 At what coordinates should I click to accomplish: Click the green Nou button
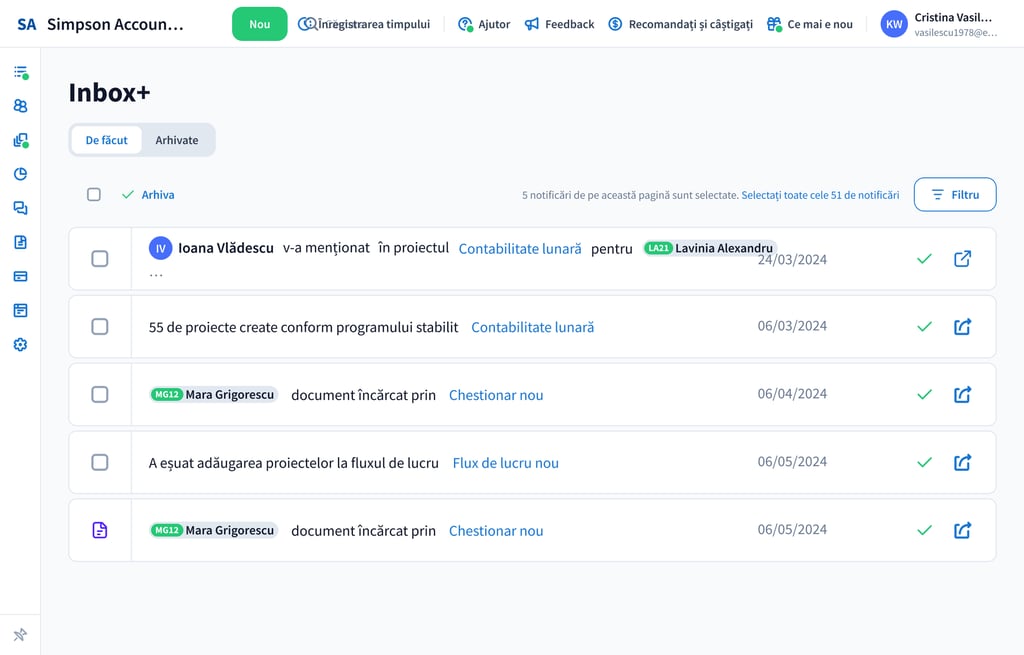tap(259, 24)
